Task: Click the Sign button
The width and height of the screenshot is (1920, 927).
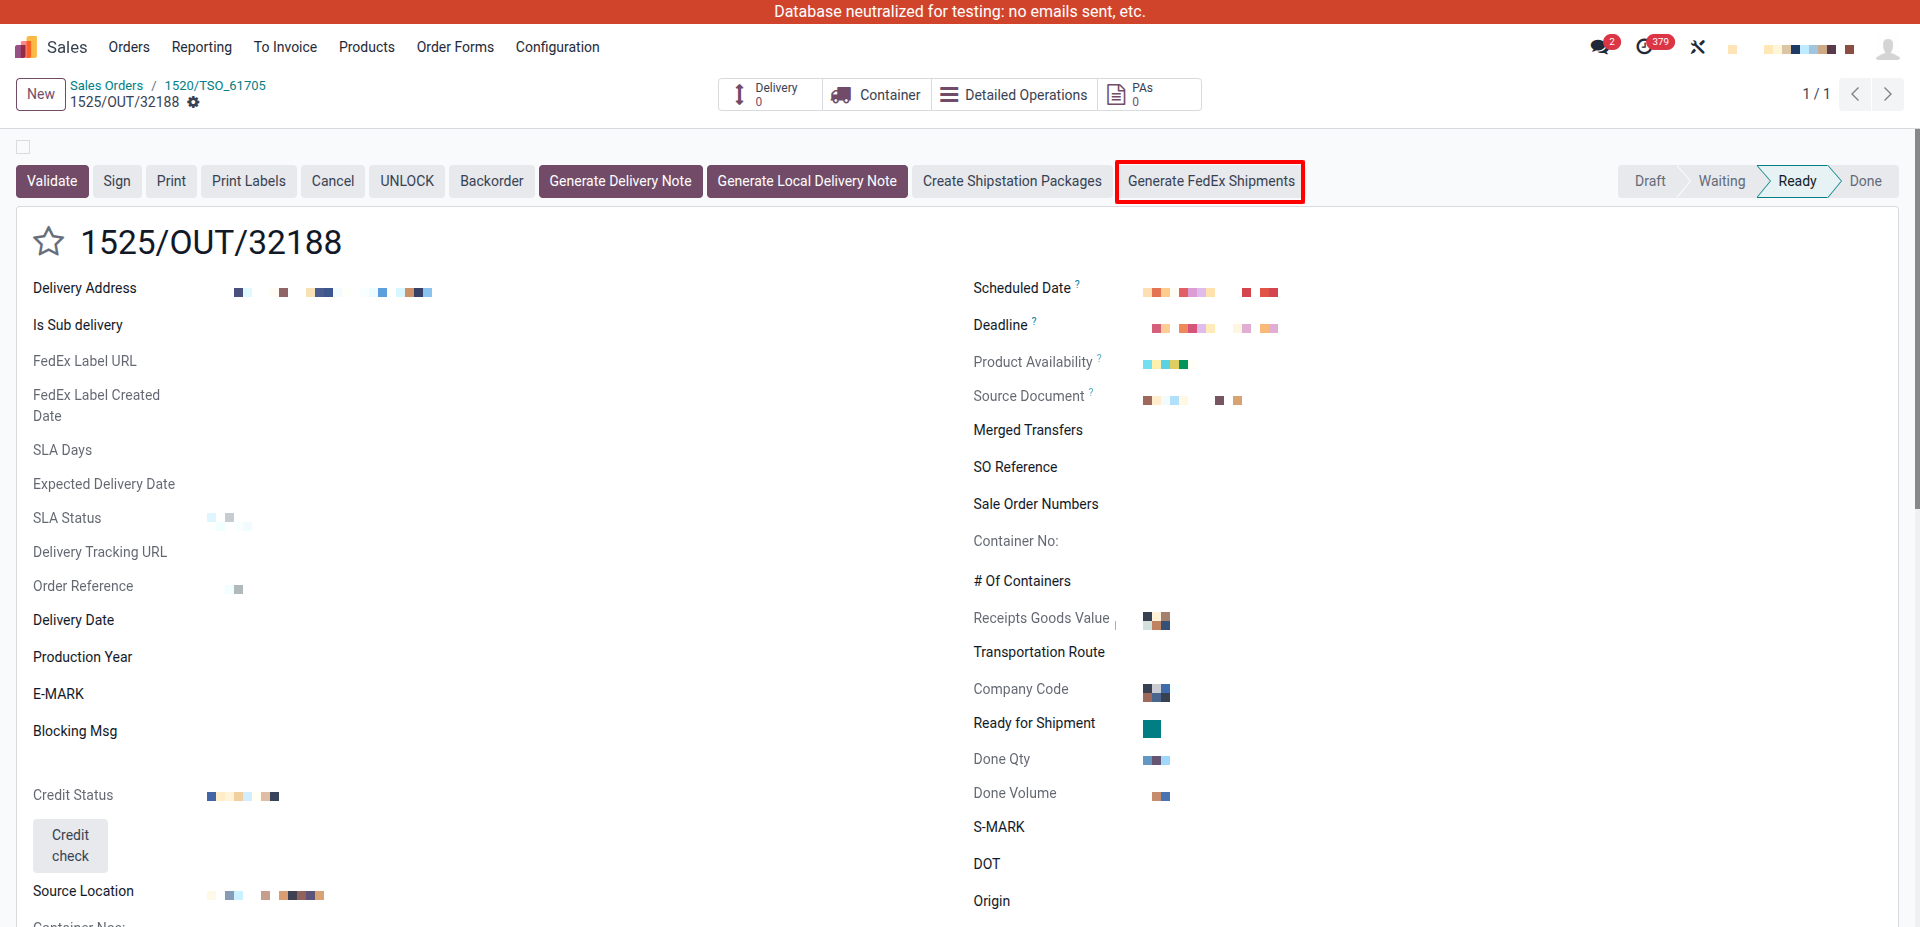Action: point(117,181)
